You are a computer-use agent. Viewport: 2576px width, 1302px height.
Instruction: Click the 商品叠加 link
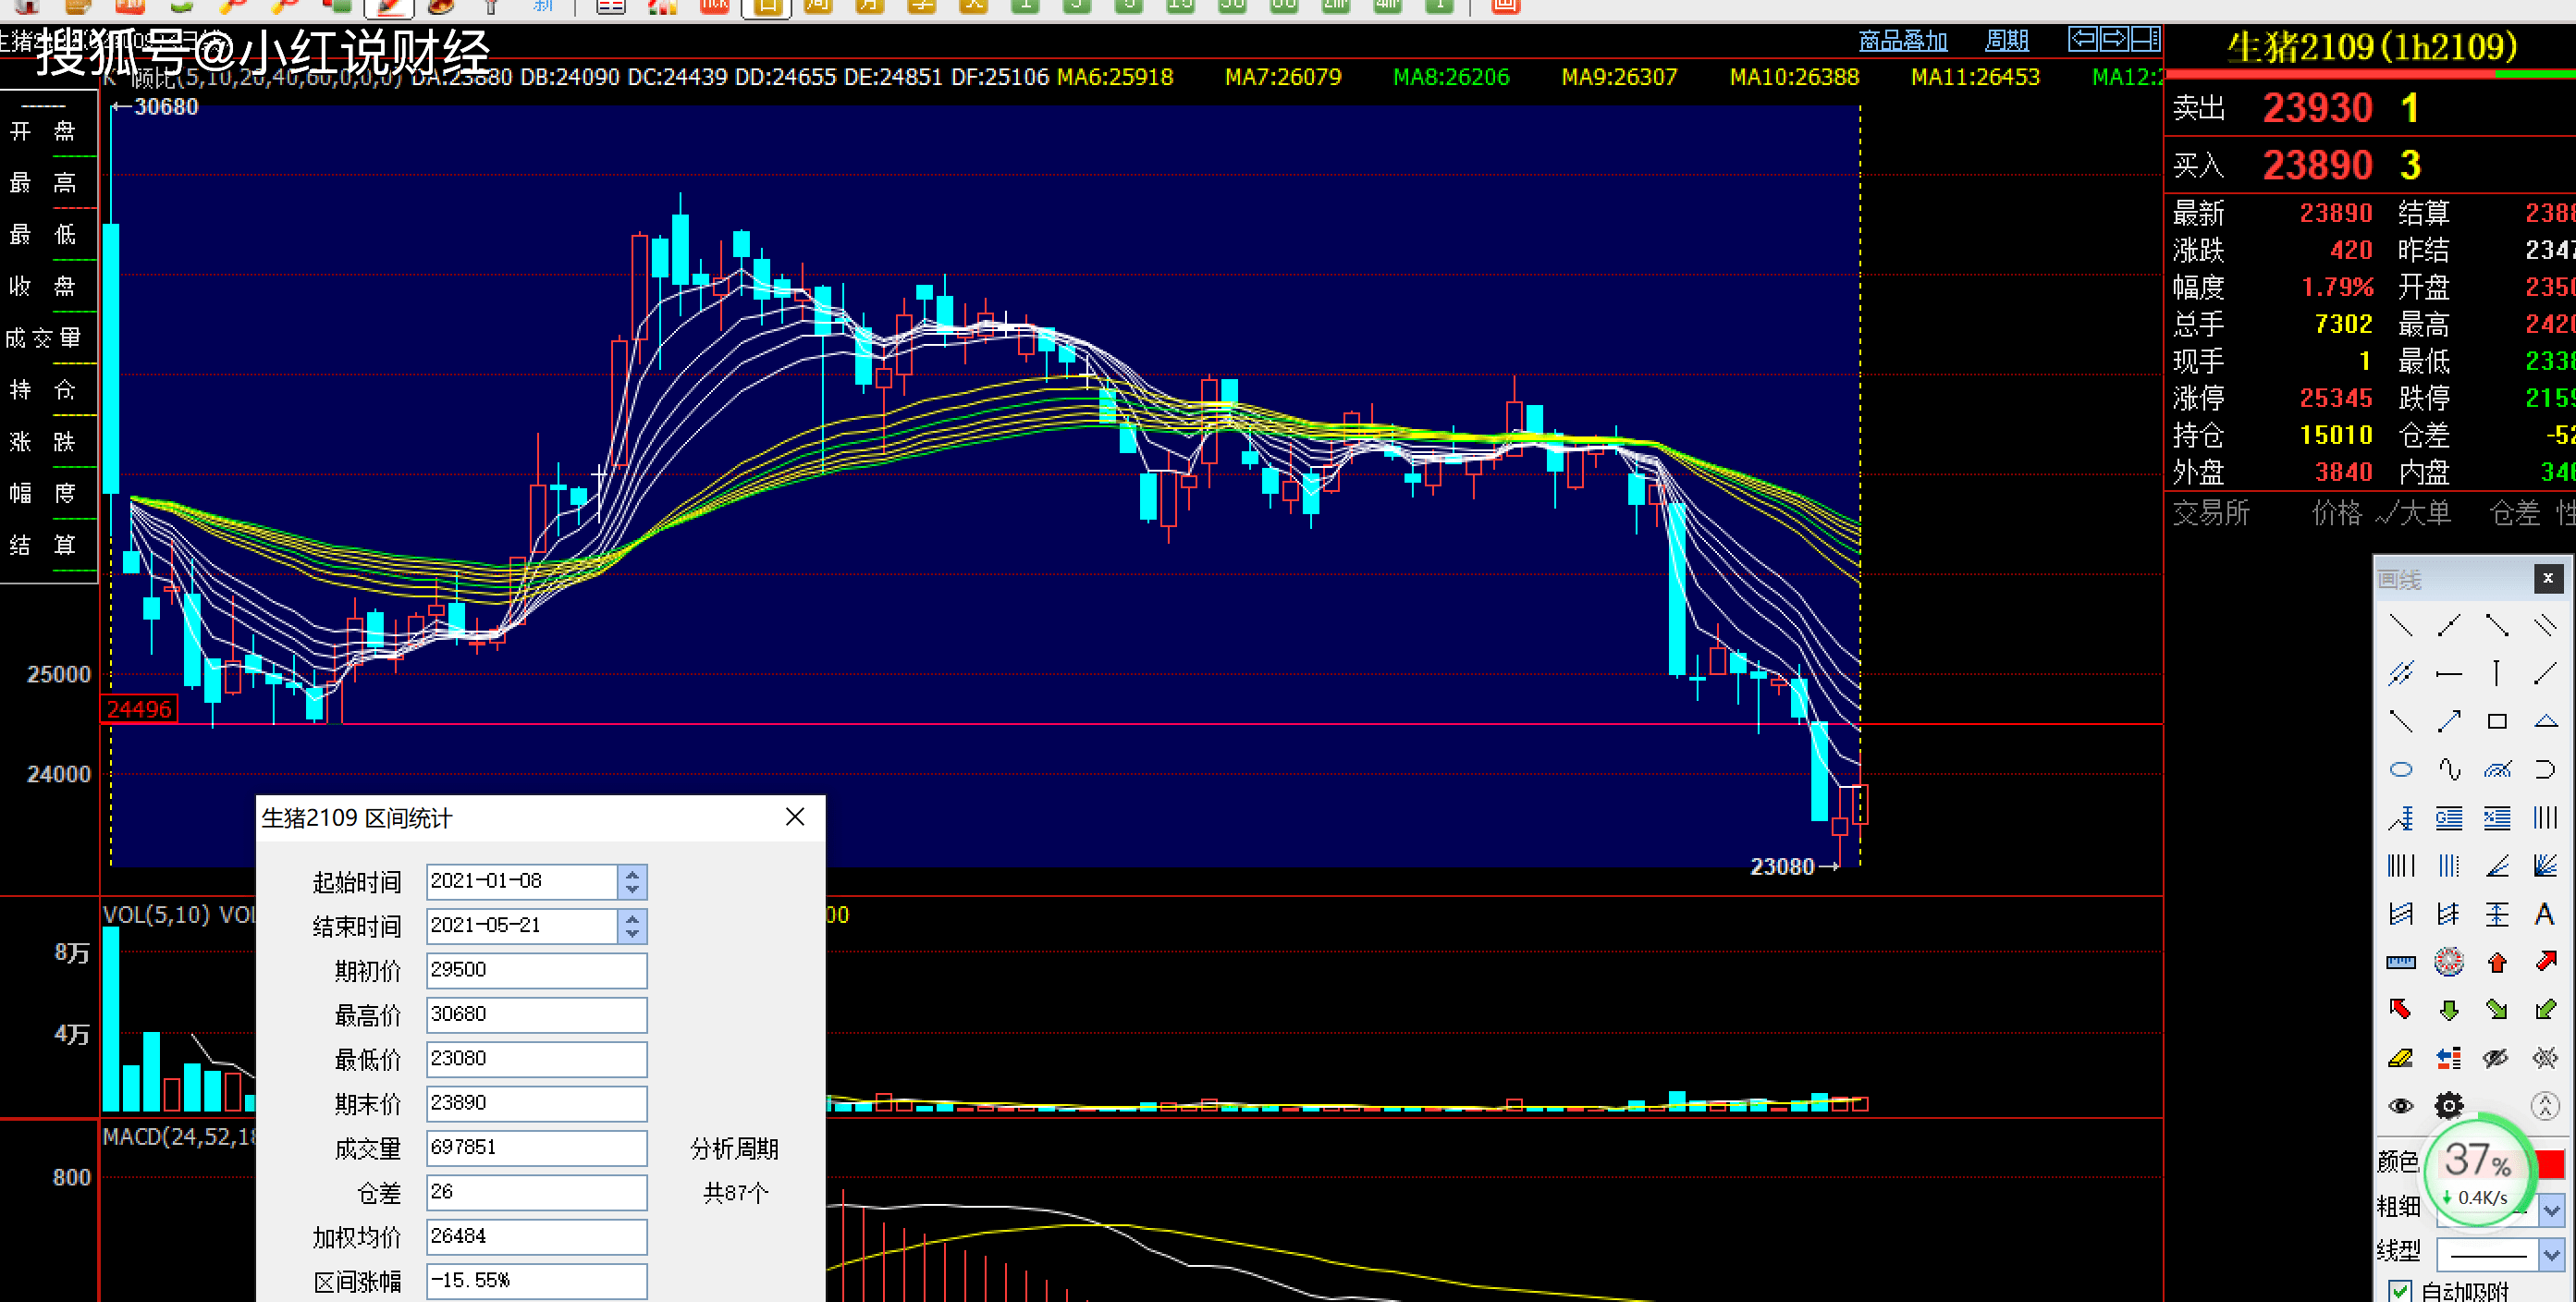click(1902, 41)
